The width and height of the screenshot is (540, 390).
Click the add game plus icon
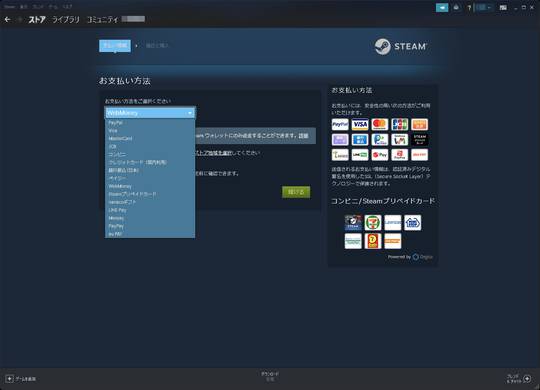coord(10,379)
